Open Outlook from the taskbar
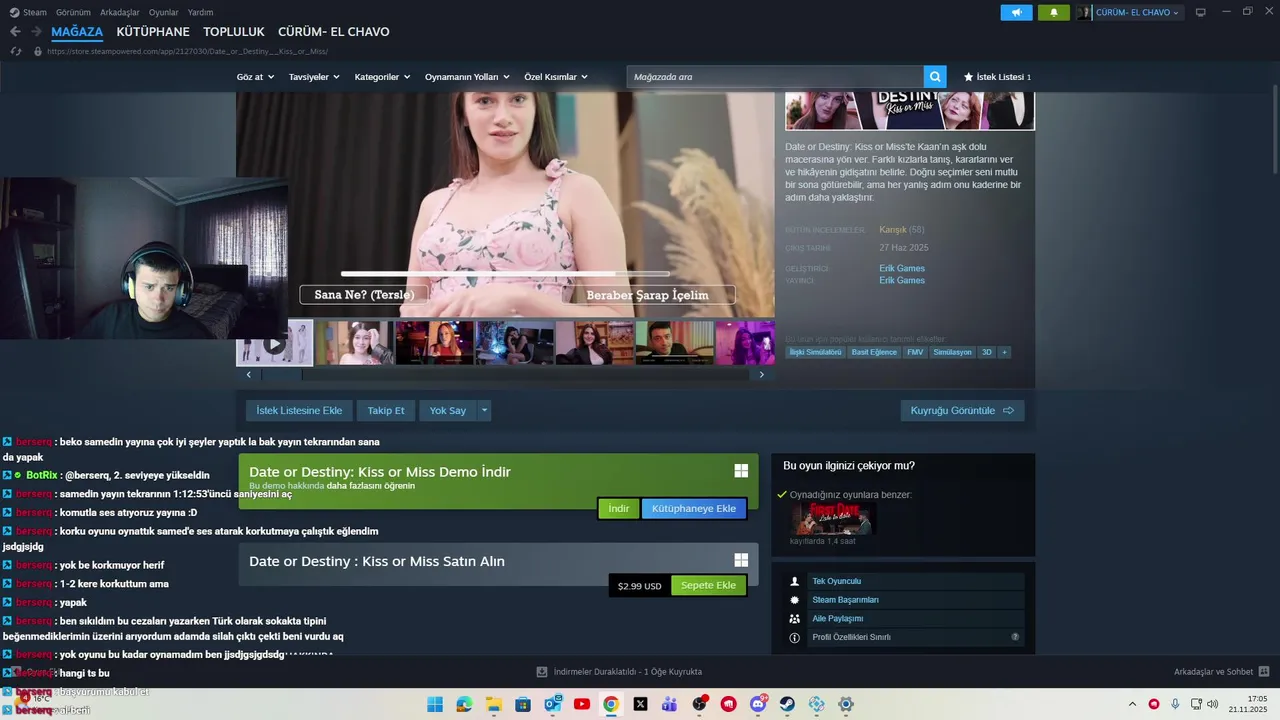1280x720 pixels. click(x=552, y=704)
